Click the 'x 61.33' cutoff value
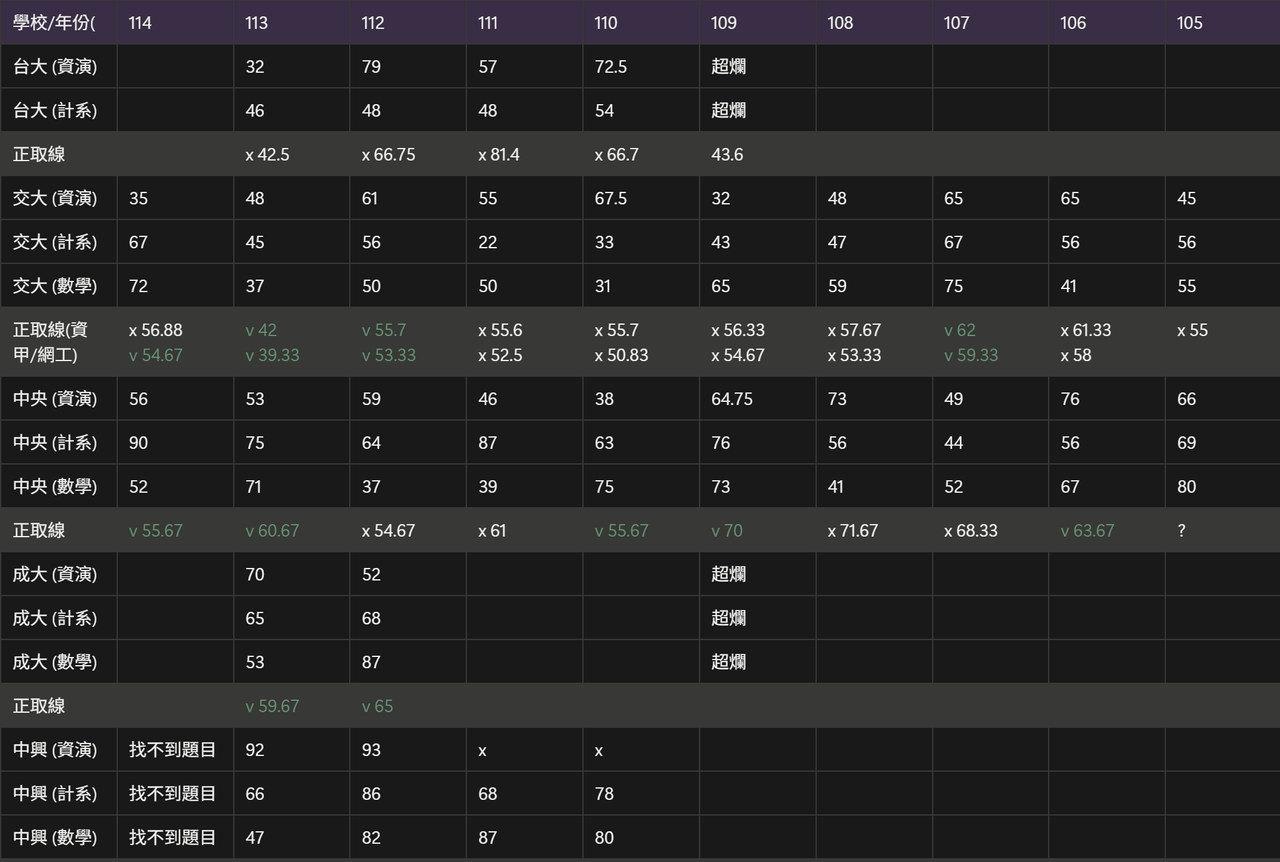The height and width of the screenshot is (862, 1280). coord(1086,330)
